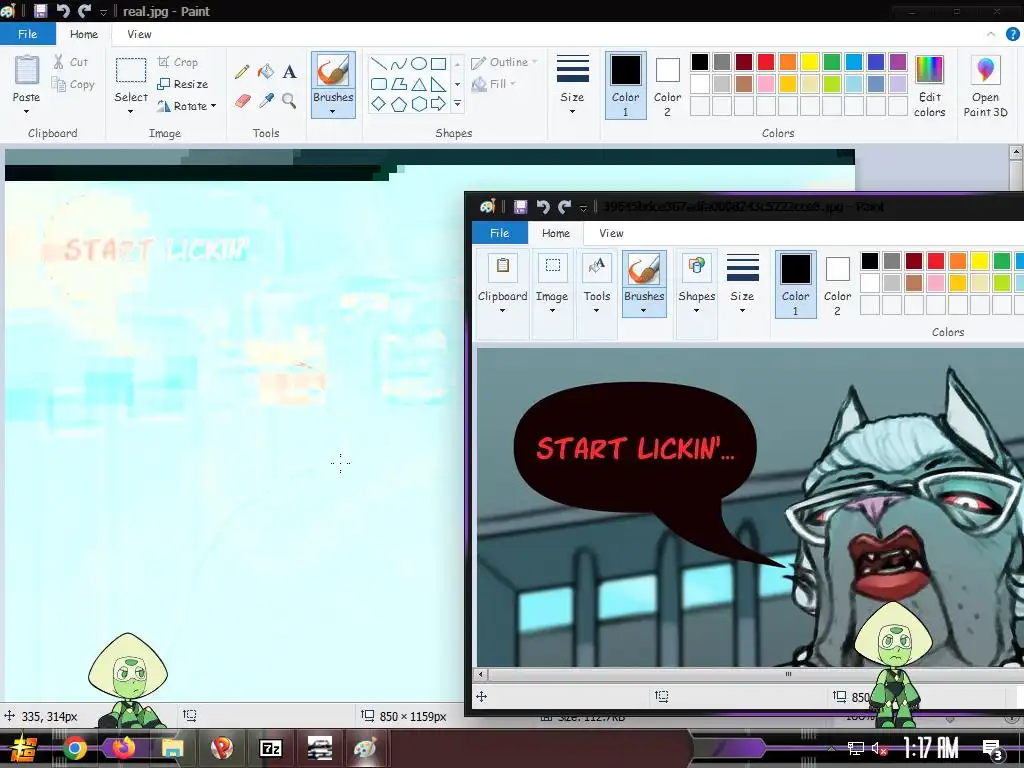Screen dimensions: 1024x768
Task: Click Copy in the Clipboard group
Action: [73, 84]
